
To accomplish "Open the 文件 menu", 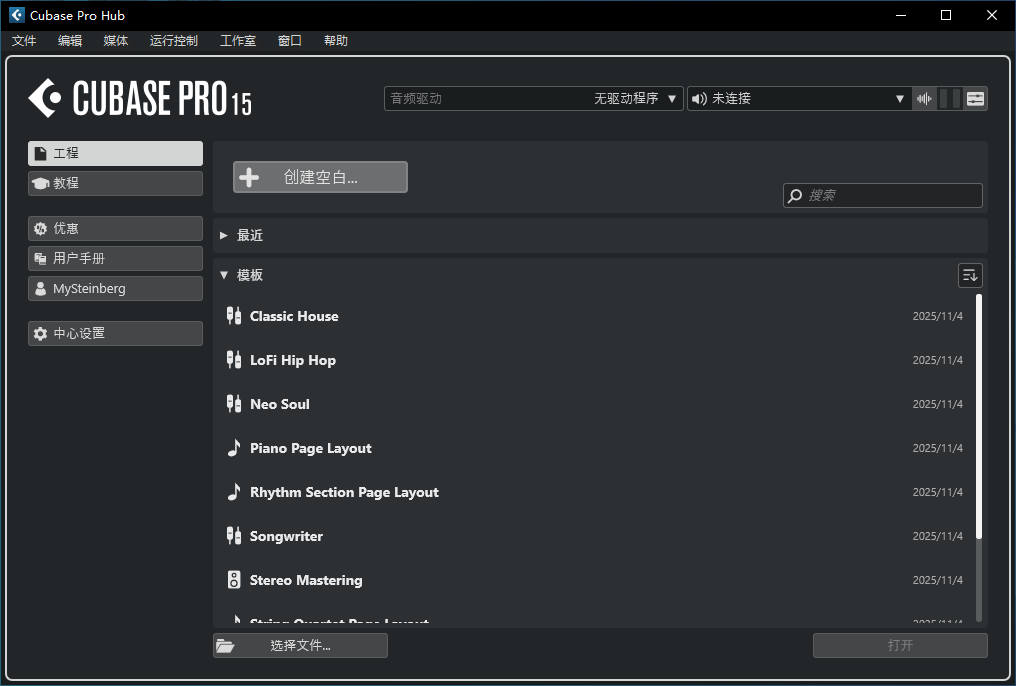I will [x=24, y=41].
